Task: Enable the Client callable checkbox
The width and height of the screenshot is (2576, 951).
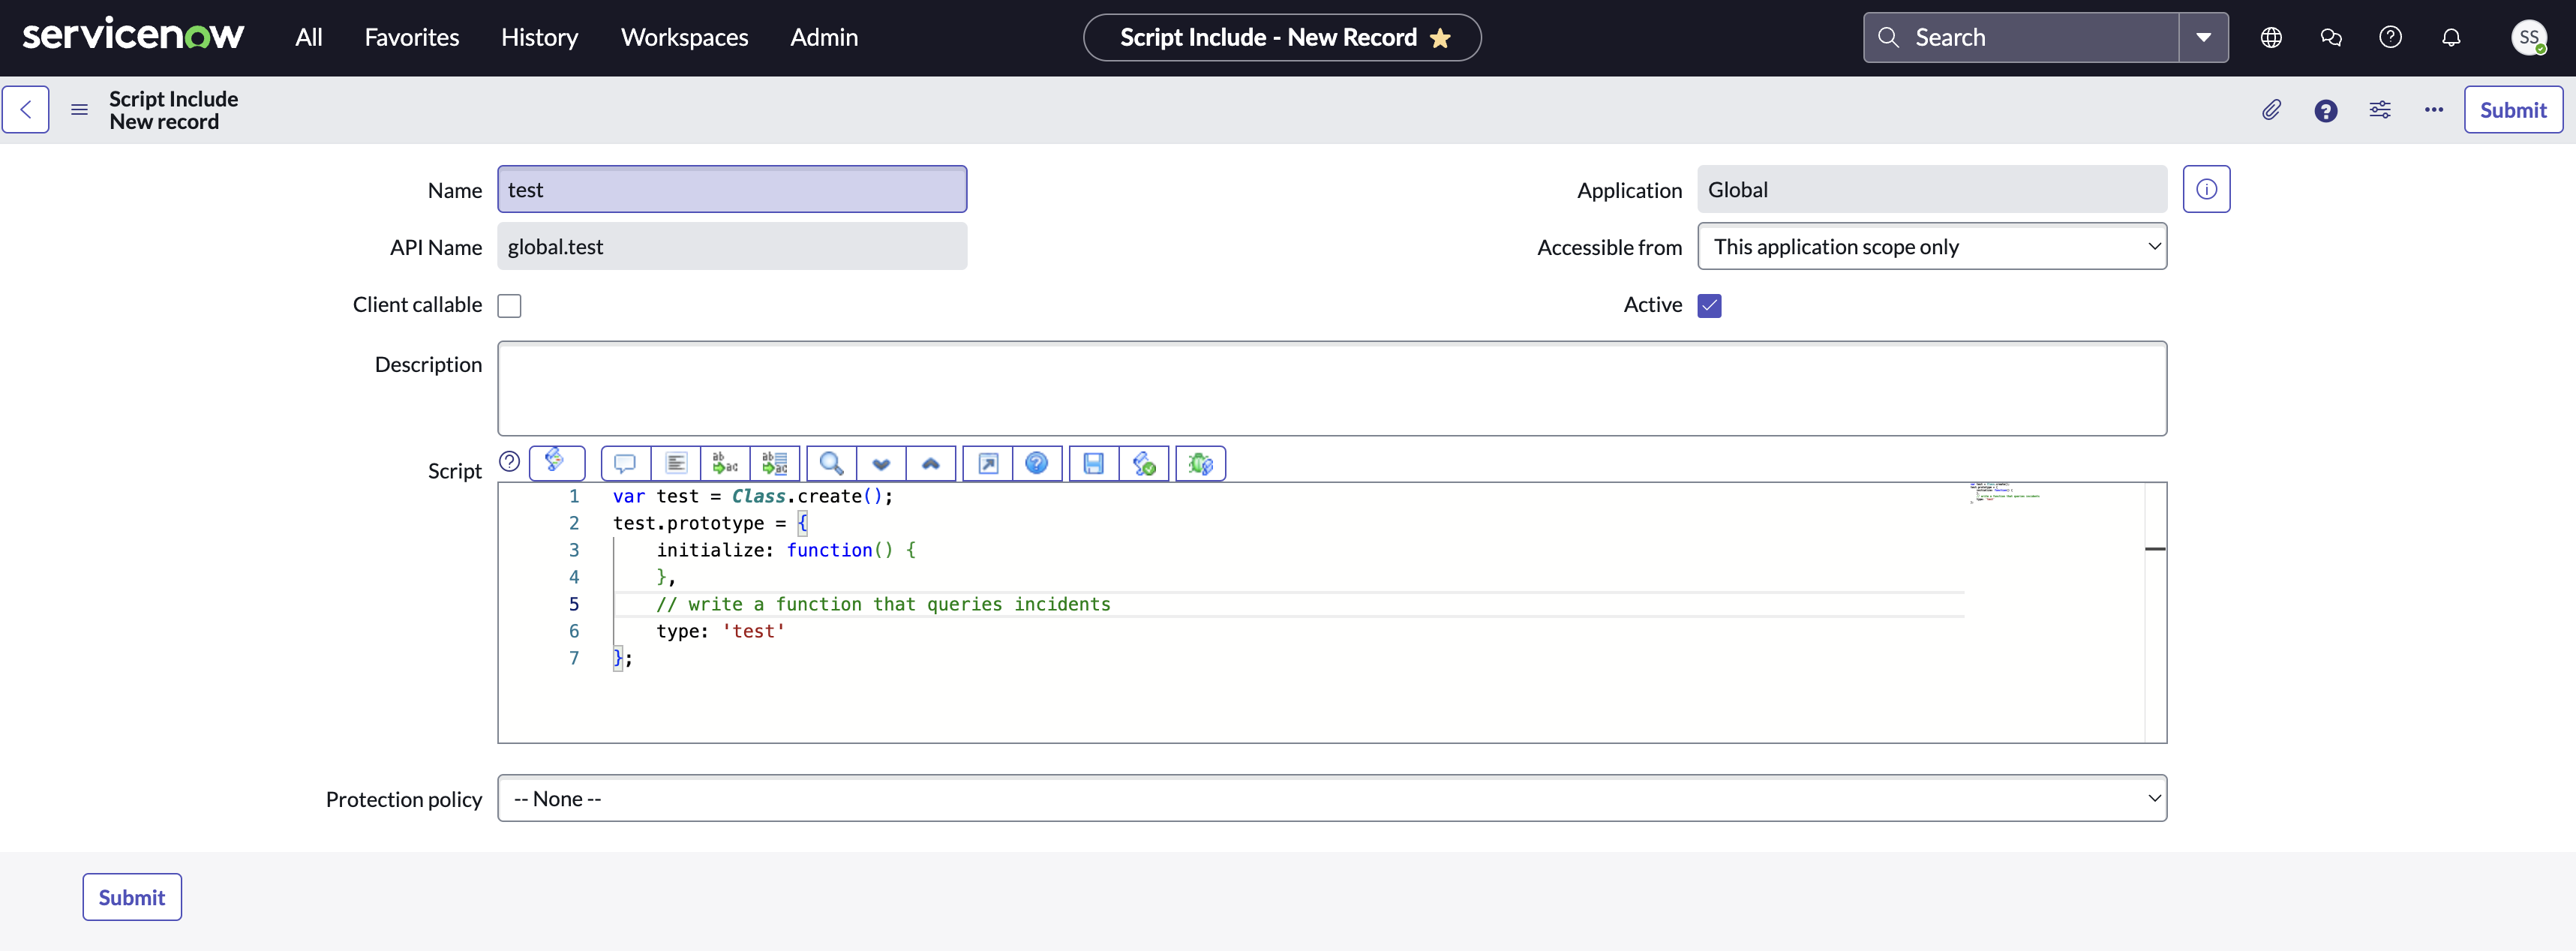Action: point(510,306)
